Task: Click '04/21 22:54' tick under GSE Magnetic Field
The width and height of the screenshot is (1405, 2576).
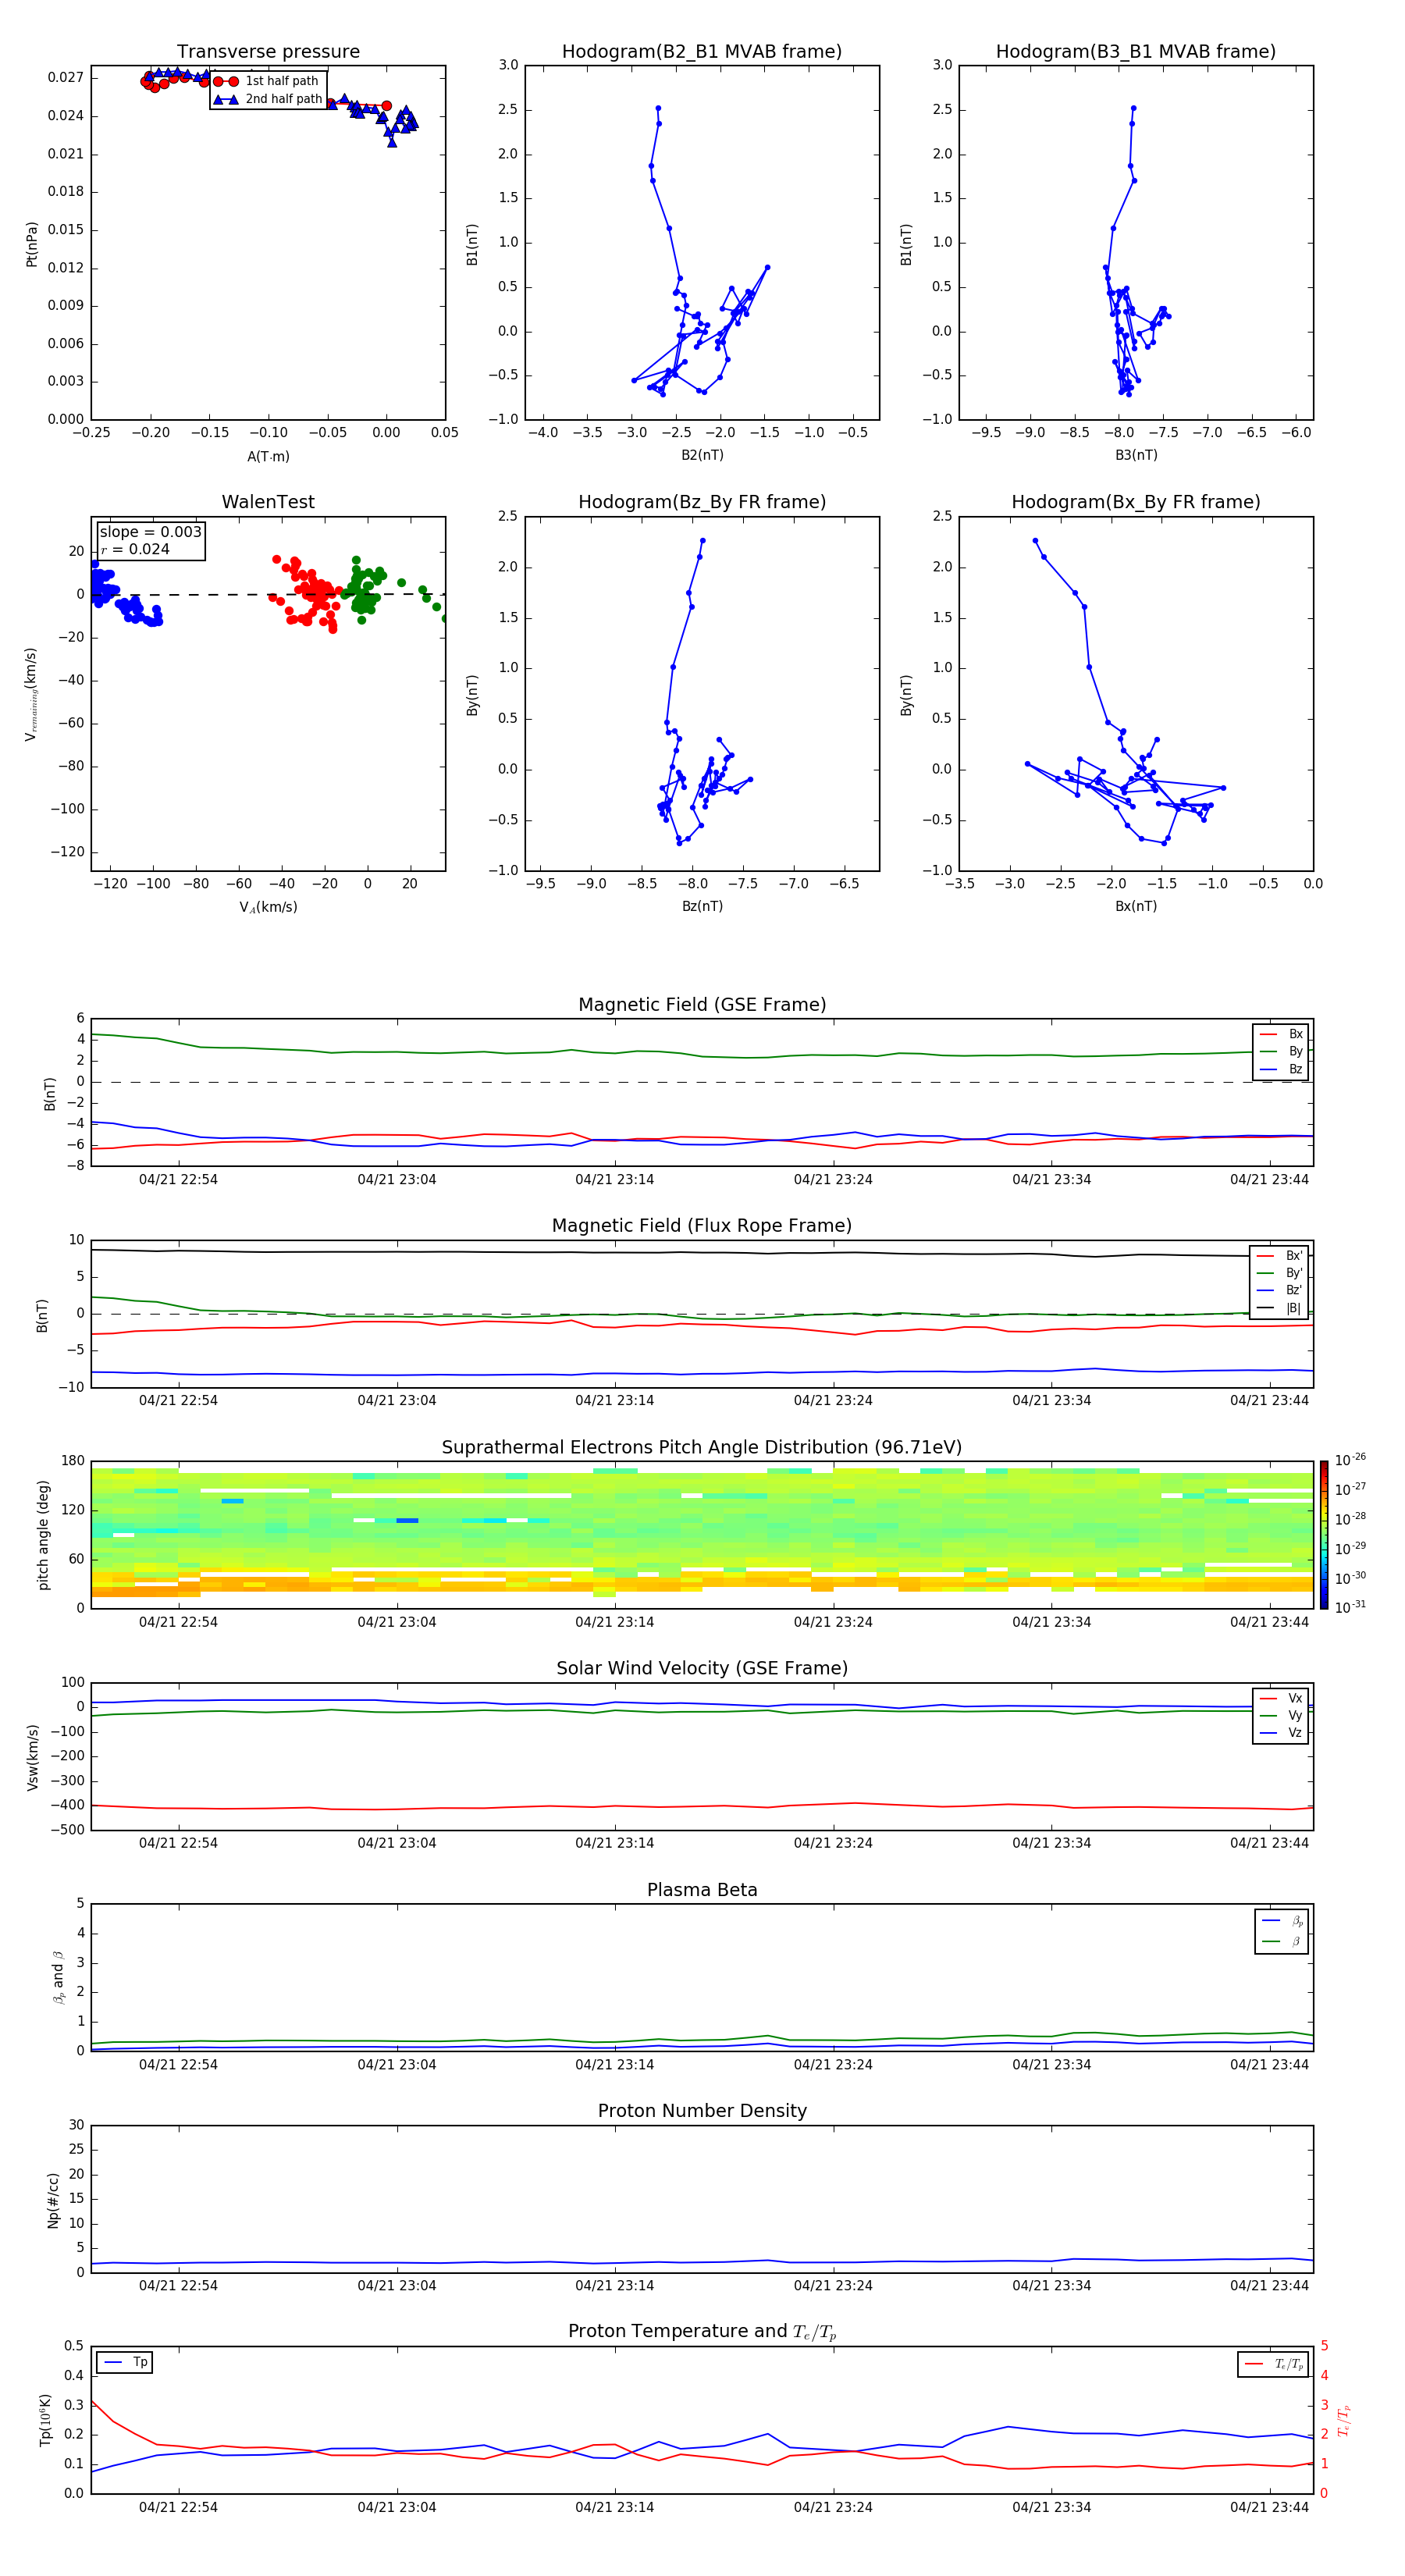Action: coord(178,1180)
